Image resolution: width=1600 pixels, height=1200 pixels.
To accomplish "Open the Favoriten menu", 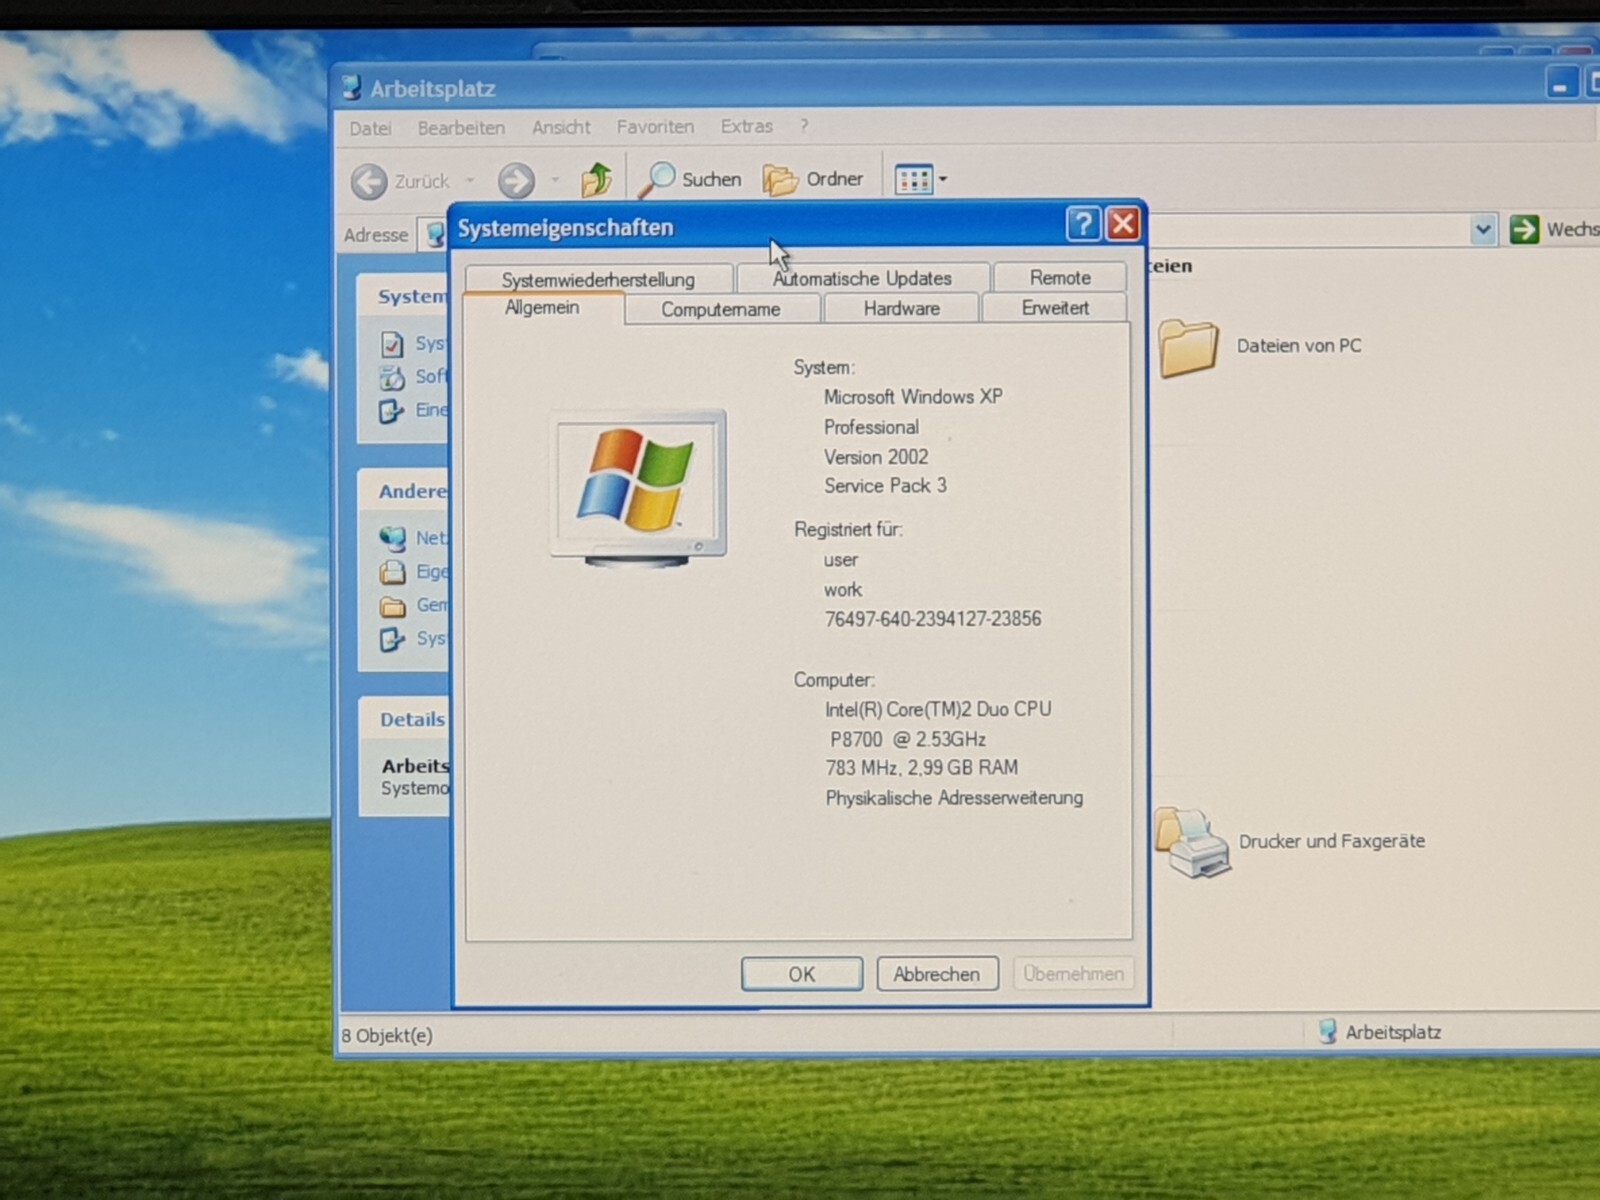I will tap(655, 127).
